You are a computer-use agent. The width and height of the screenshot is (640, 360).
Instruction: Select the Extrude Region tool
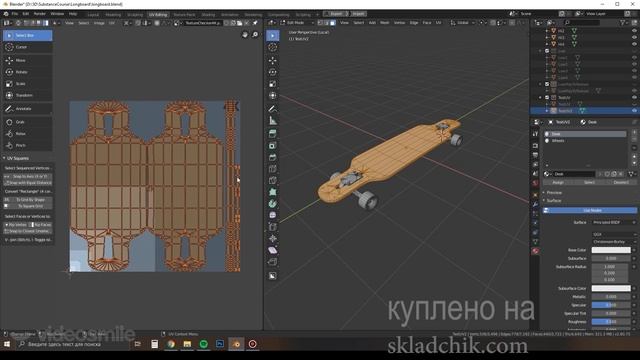pyautogui.click(x=273, y=134)
